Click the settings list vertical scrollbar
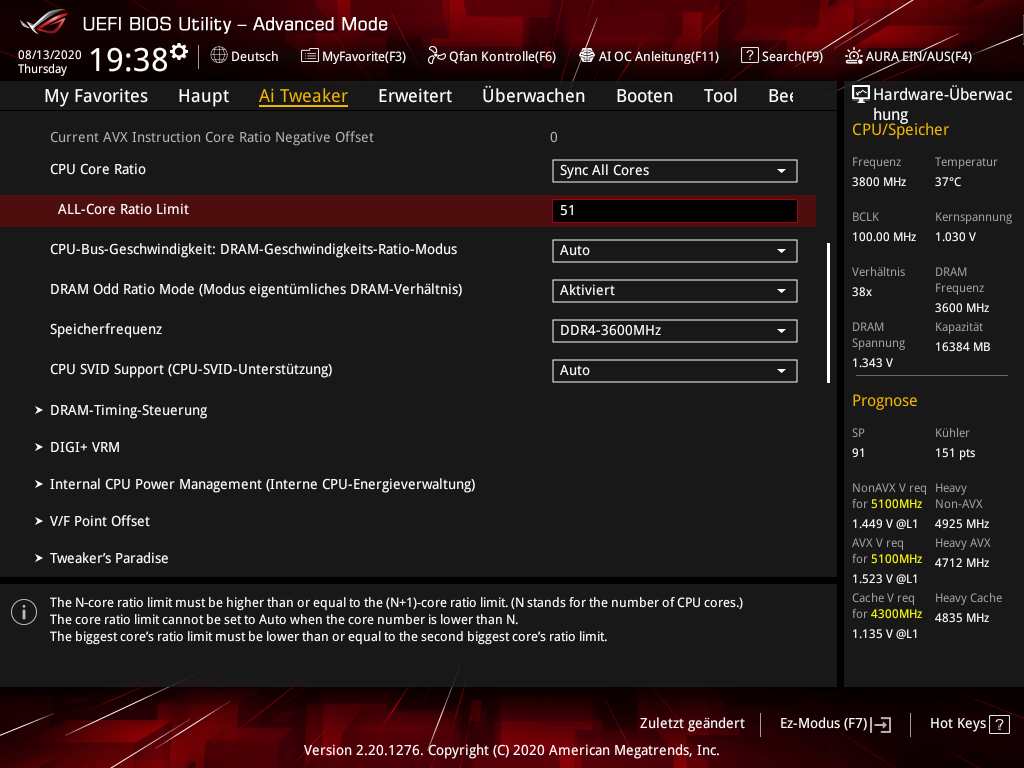The height and width of the screenshot is (768, 1024). coord(828,313)
